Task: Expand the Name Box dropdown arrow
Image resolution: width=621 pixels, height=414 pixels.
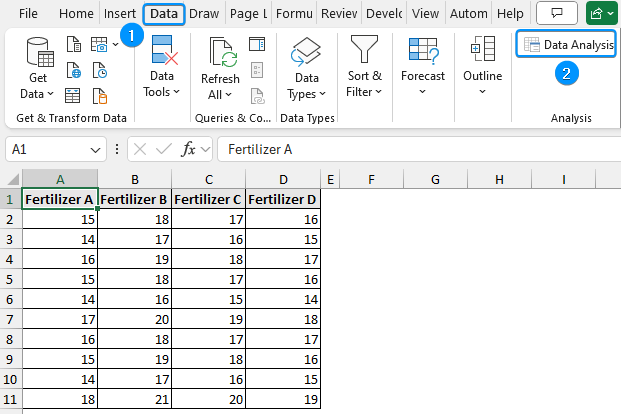Action: click(x=96, y=149)
